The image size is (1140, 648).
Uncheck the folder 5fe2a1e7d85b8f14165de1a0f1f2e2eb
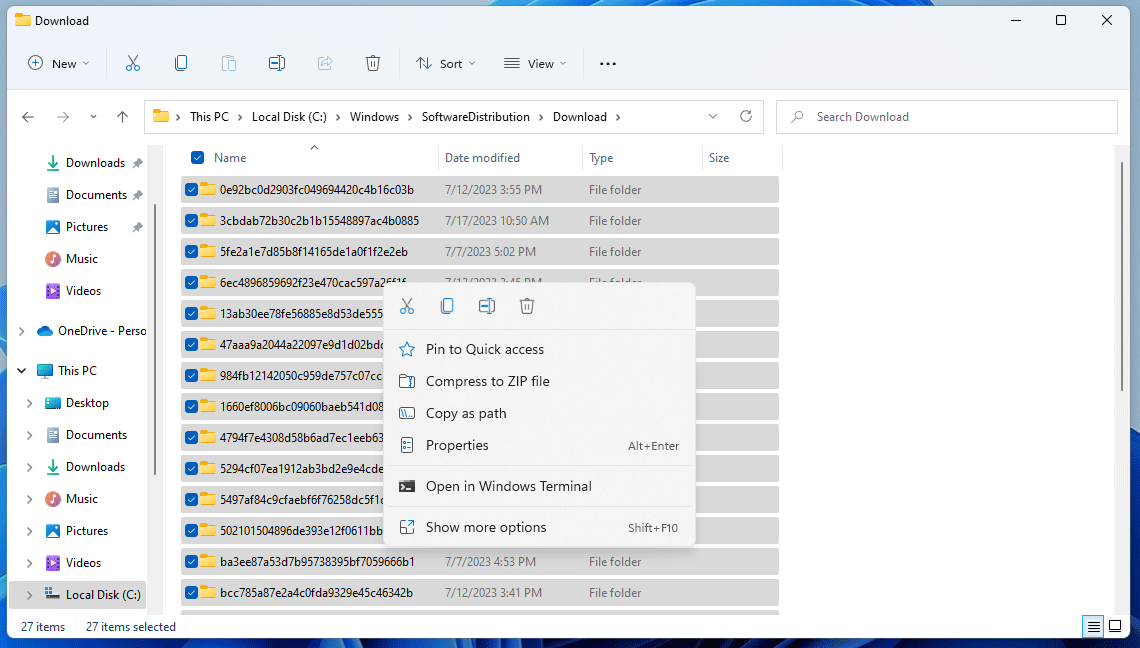point(191,252)
